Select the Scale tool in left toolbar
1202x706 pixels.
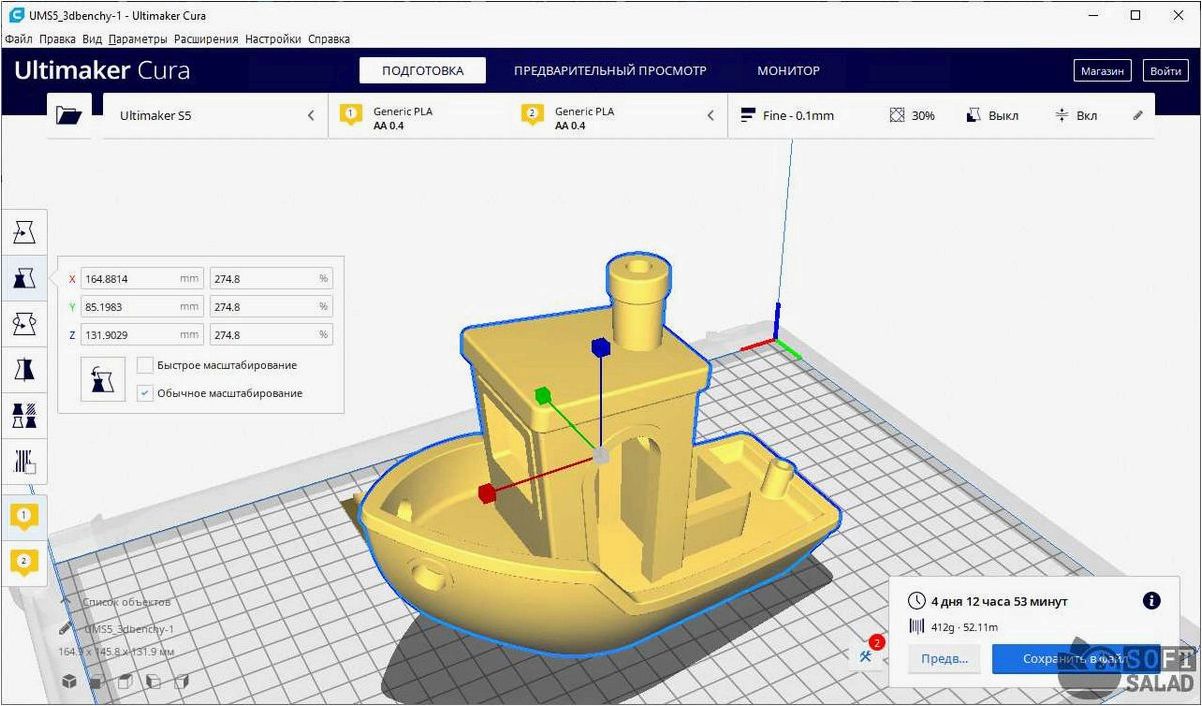tap(24, 278)
